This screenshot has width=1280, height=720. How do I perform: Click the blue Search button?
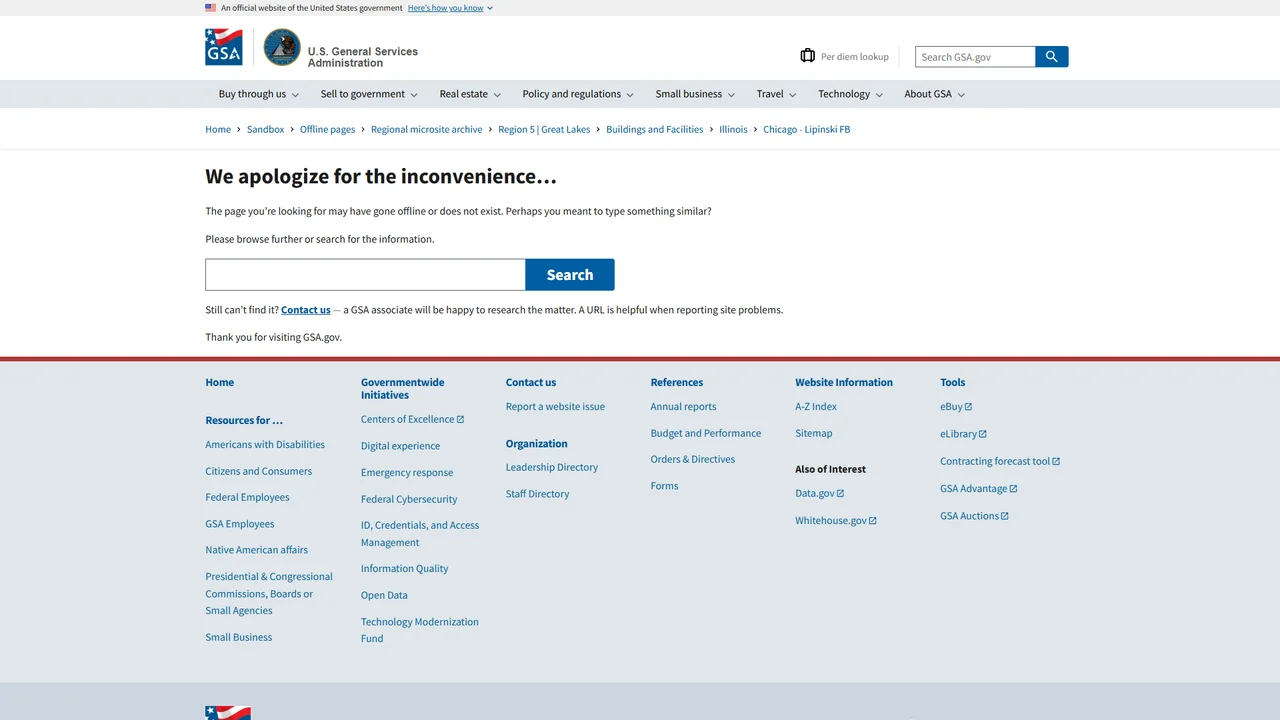570,275
